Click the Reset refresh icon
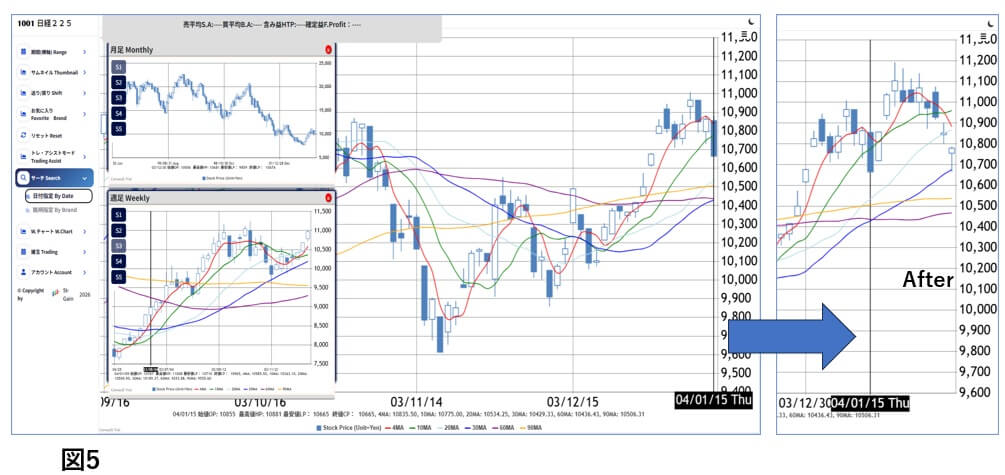 [24, 136]
